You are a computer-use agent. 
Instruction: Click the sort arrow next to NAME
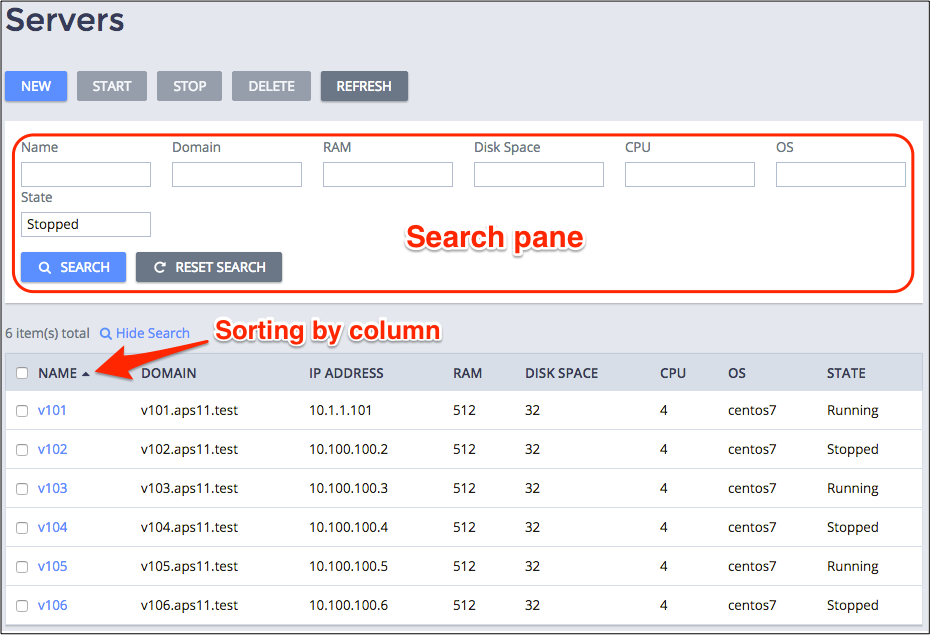86,374
